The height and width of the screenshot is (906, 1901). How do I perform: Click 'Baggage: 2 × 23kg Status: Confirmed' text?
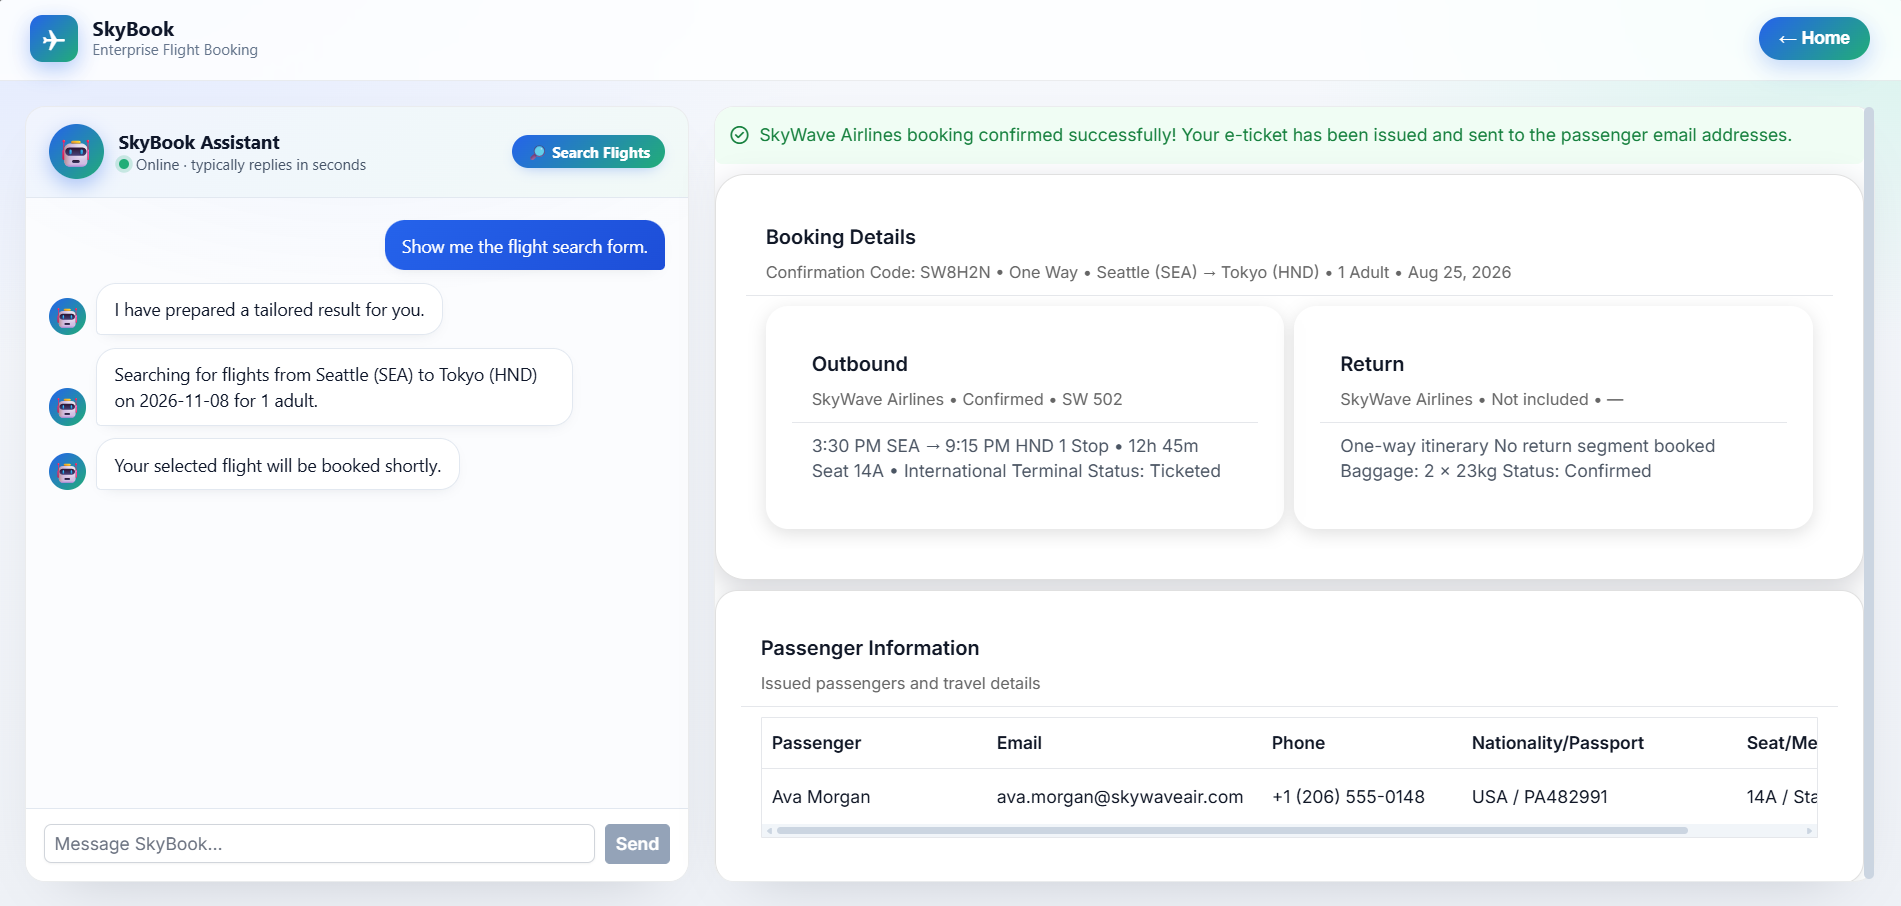click(1495, 471)
